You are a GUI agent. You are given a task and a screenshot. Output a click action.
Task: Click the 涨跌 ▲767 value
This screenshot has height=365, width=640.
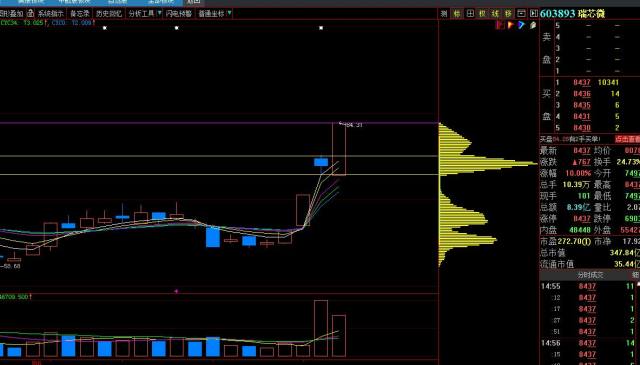click(x=581, y=162)
